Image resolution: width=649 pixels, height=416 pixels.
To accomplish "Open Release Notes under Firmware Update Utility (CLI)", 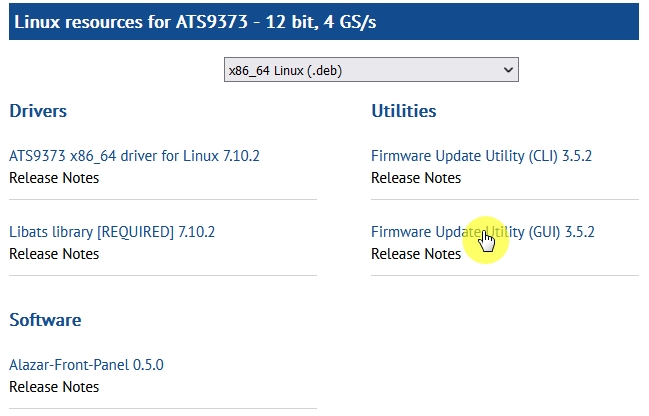I will [416, 178].
